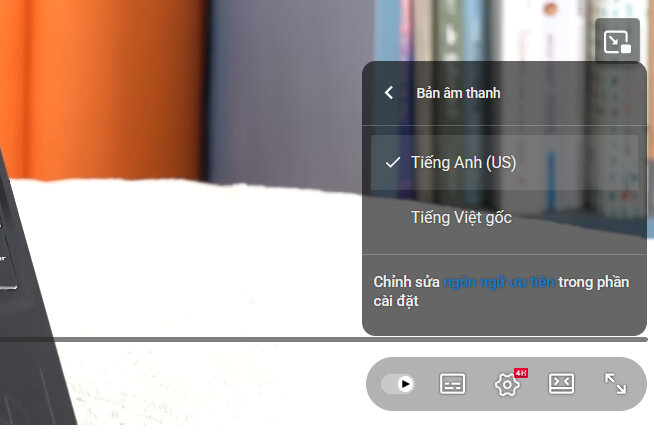The image size is (654, 436).
Task: Go back using the chevron beside Bản âm thanh
Action: point(389,93)
